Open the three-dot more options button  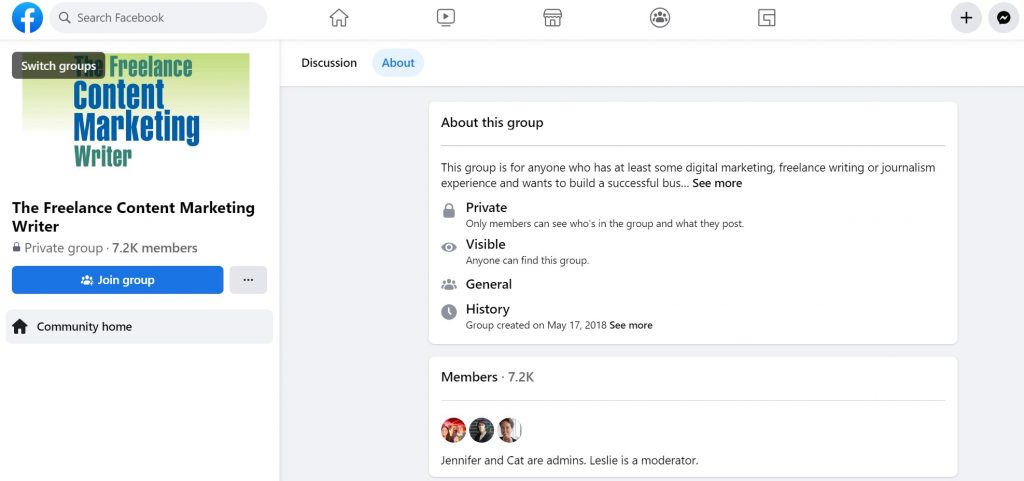click(248, 280)
